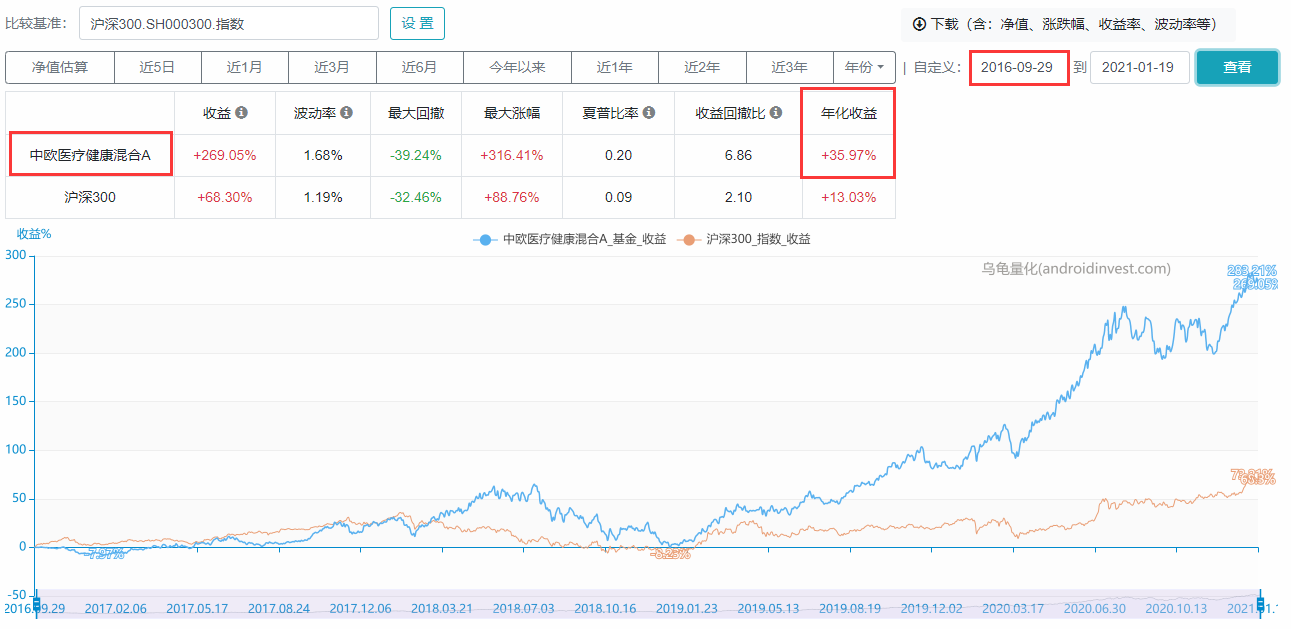
Task: Click the 0.09 Sharpe ratio cell
Action: click(x=619, y=197)
